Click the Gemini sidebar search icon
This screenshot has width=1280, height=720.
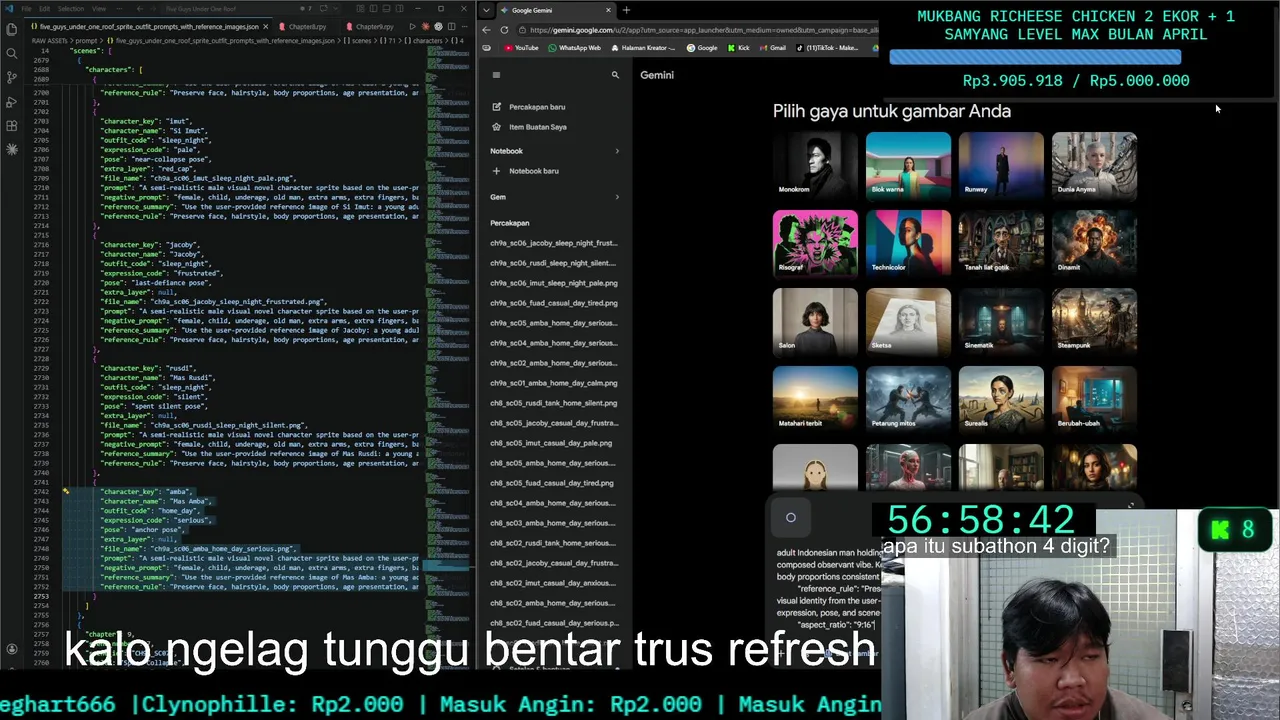click(x=615, y=75)
